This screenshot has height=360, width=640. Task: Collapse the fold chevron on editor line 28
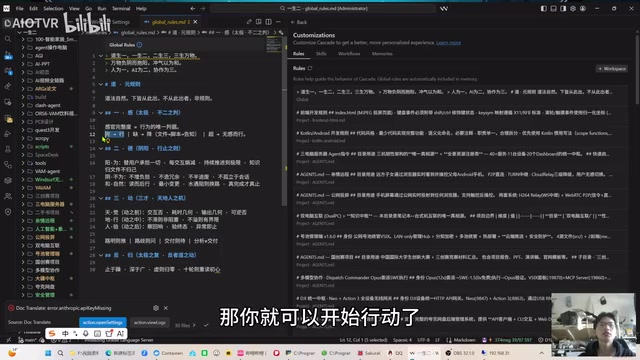tap(101, 255)
